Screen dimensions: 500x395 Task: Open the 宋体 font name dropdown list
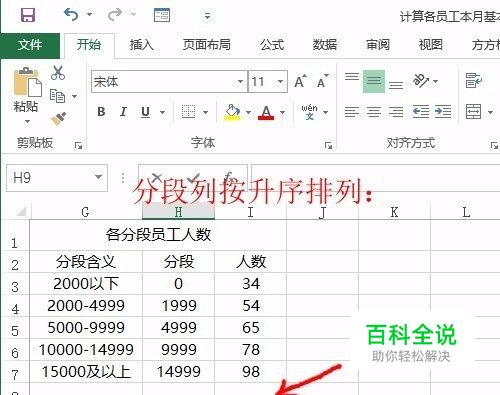(240, 81)
